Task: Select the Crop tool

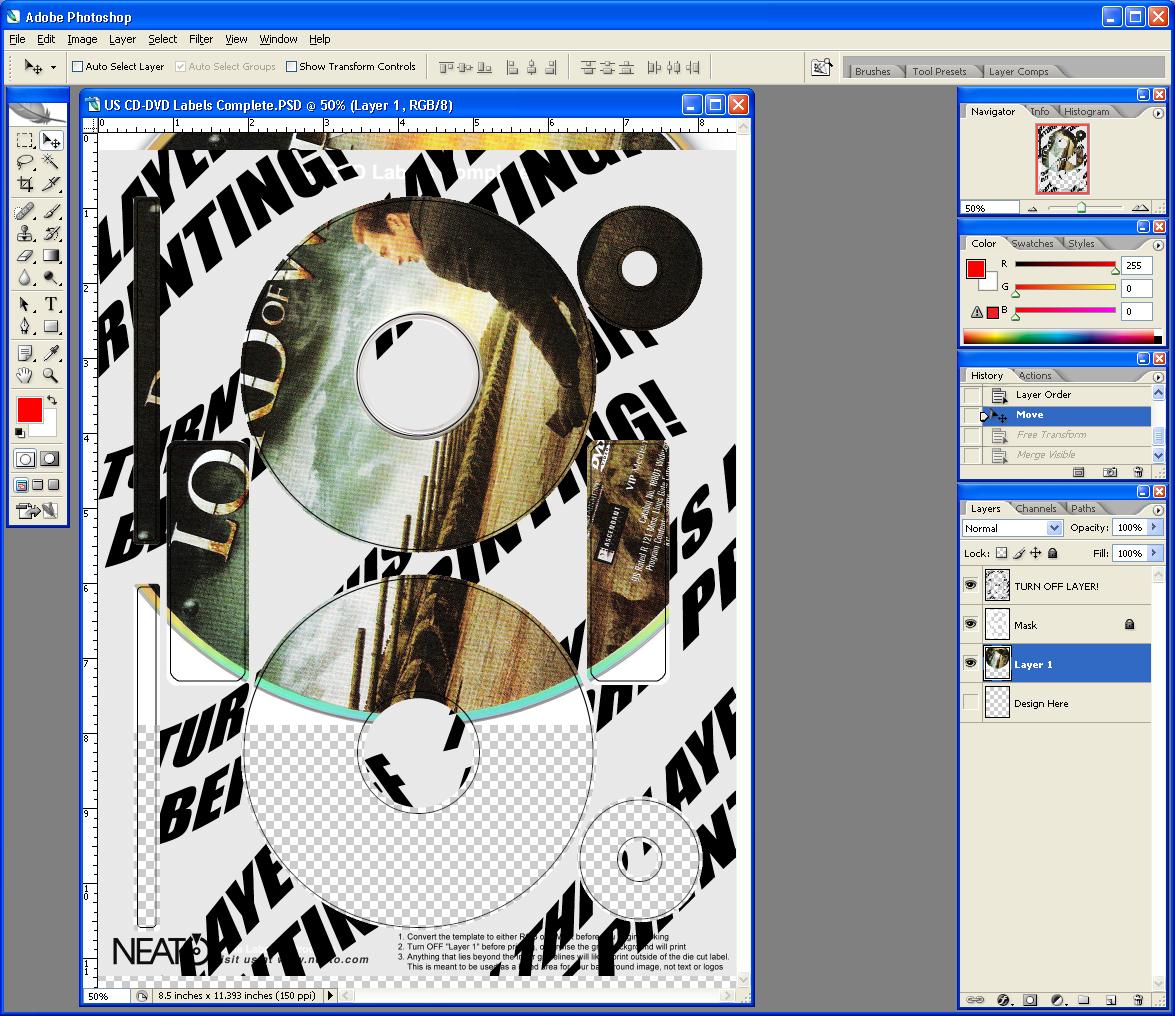Action: (x=25, y=184)
